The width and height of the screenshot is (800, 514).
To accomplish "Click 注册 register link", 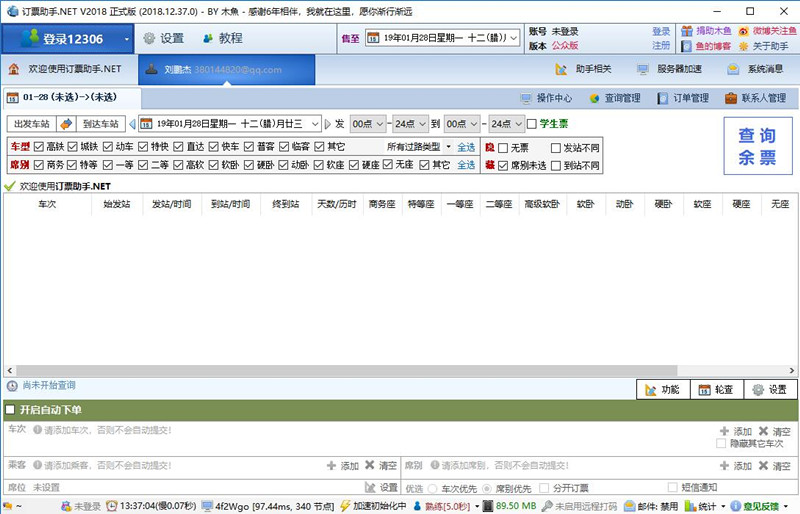I will (661, 46).
